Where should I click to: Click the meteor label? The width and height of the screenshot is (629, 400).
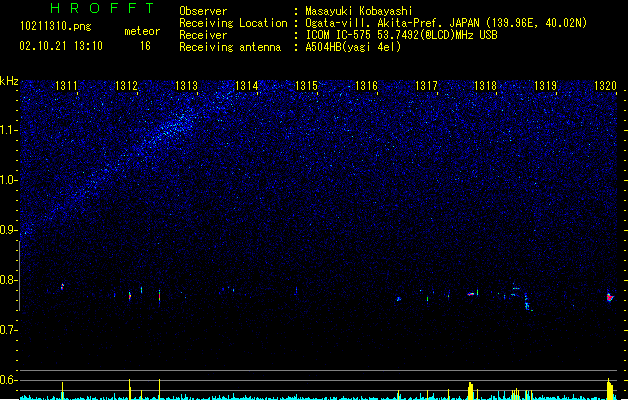coord(142,31)
